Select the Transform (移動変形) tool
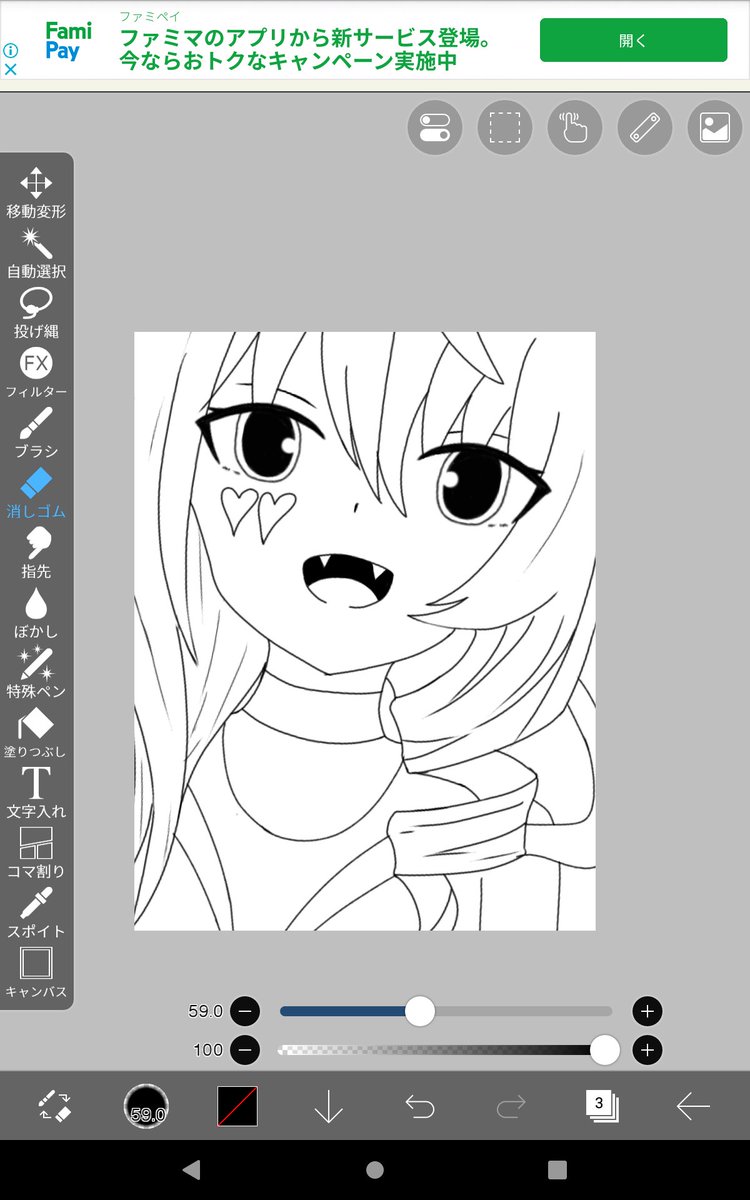Screen dimensions: 750x1200 36,193
